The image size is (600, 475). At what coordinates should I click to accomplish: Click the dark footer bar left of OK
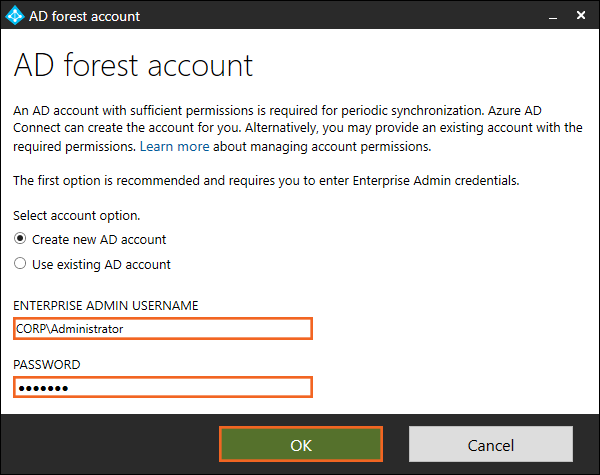(x=110, y=445)
